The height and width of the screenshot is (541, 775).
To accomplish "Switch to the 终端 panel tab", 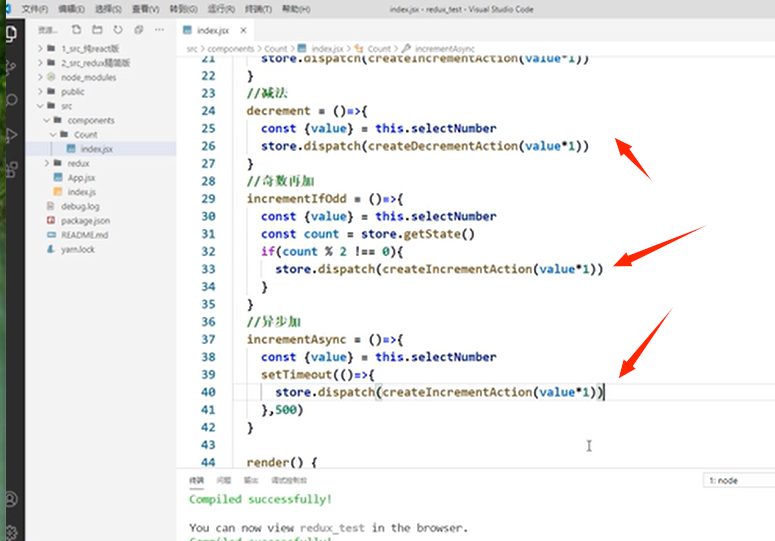I will 196,480.
